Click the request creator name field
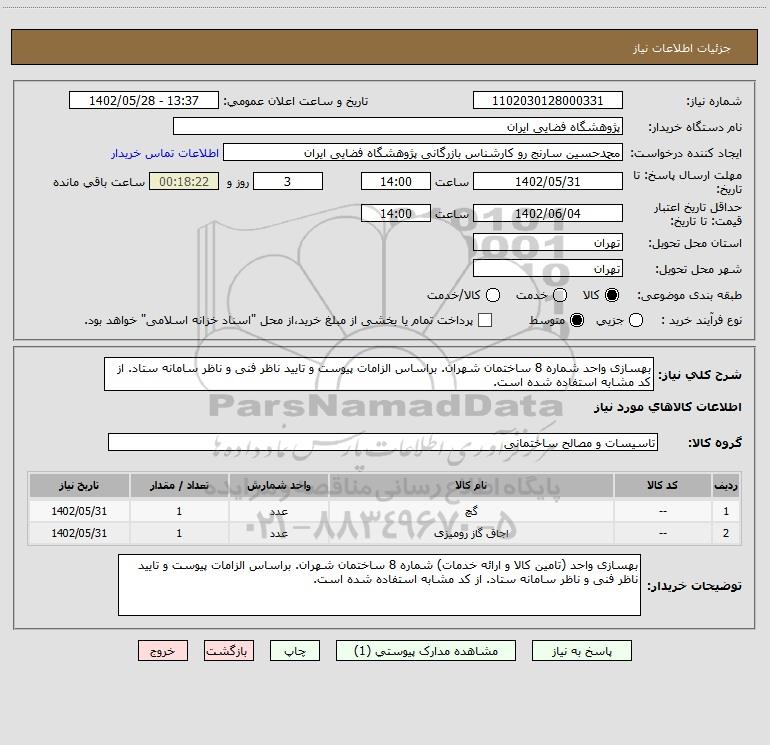The image size is (770, 745). tap(423, 153)
